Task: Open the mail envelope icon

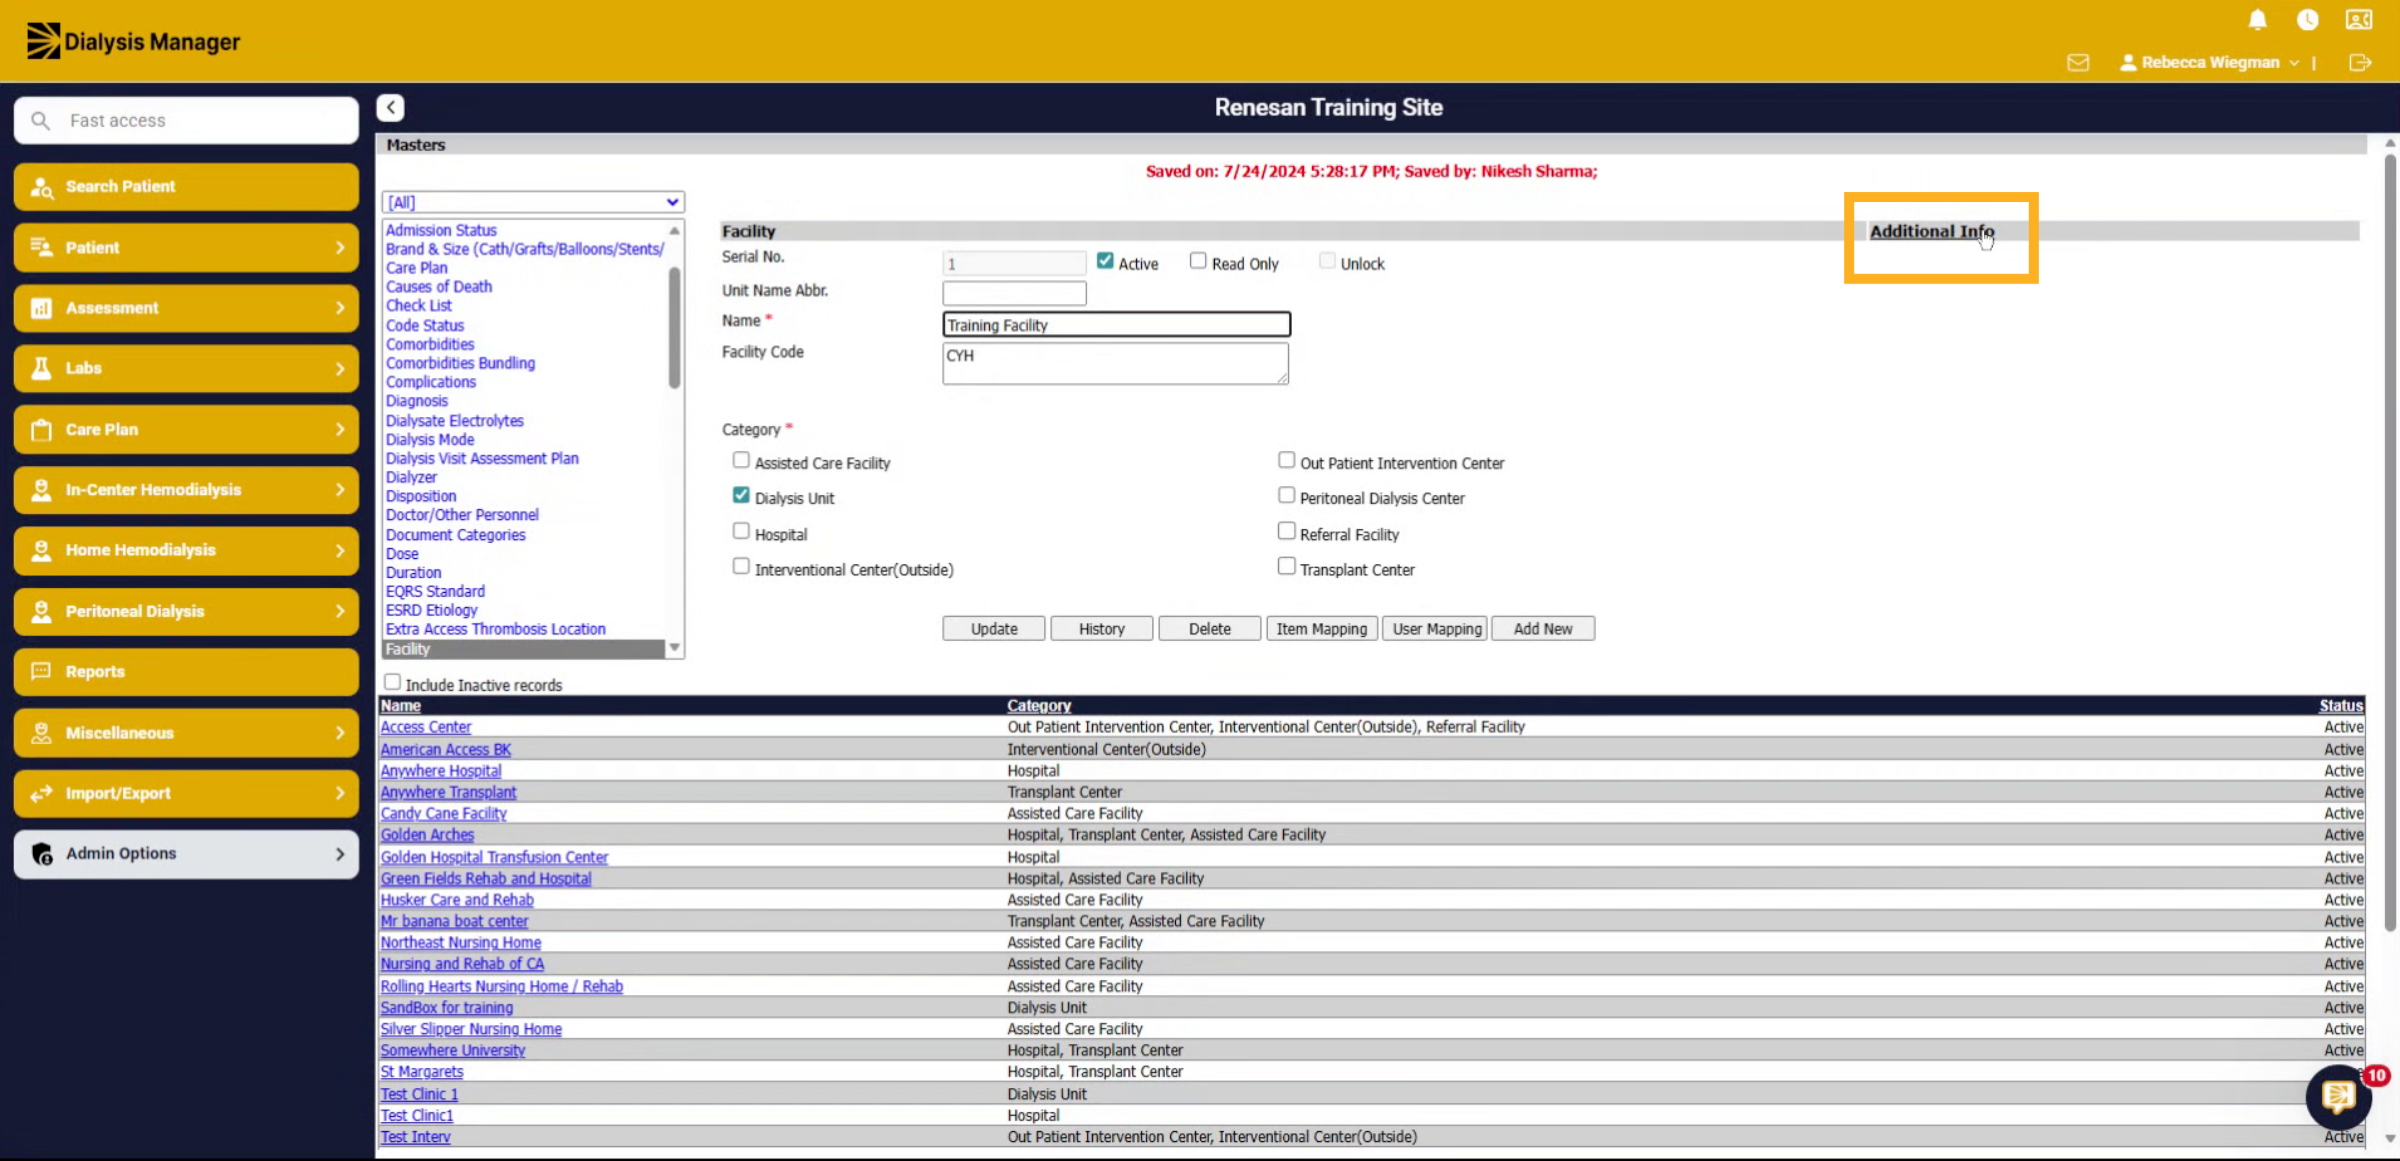Action: pos(2078,63)
